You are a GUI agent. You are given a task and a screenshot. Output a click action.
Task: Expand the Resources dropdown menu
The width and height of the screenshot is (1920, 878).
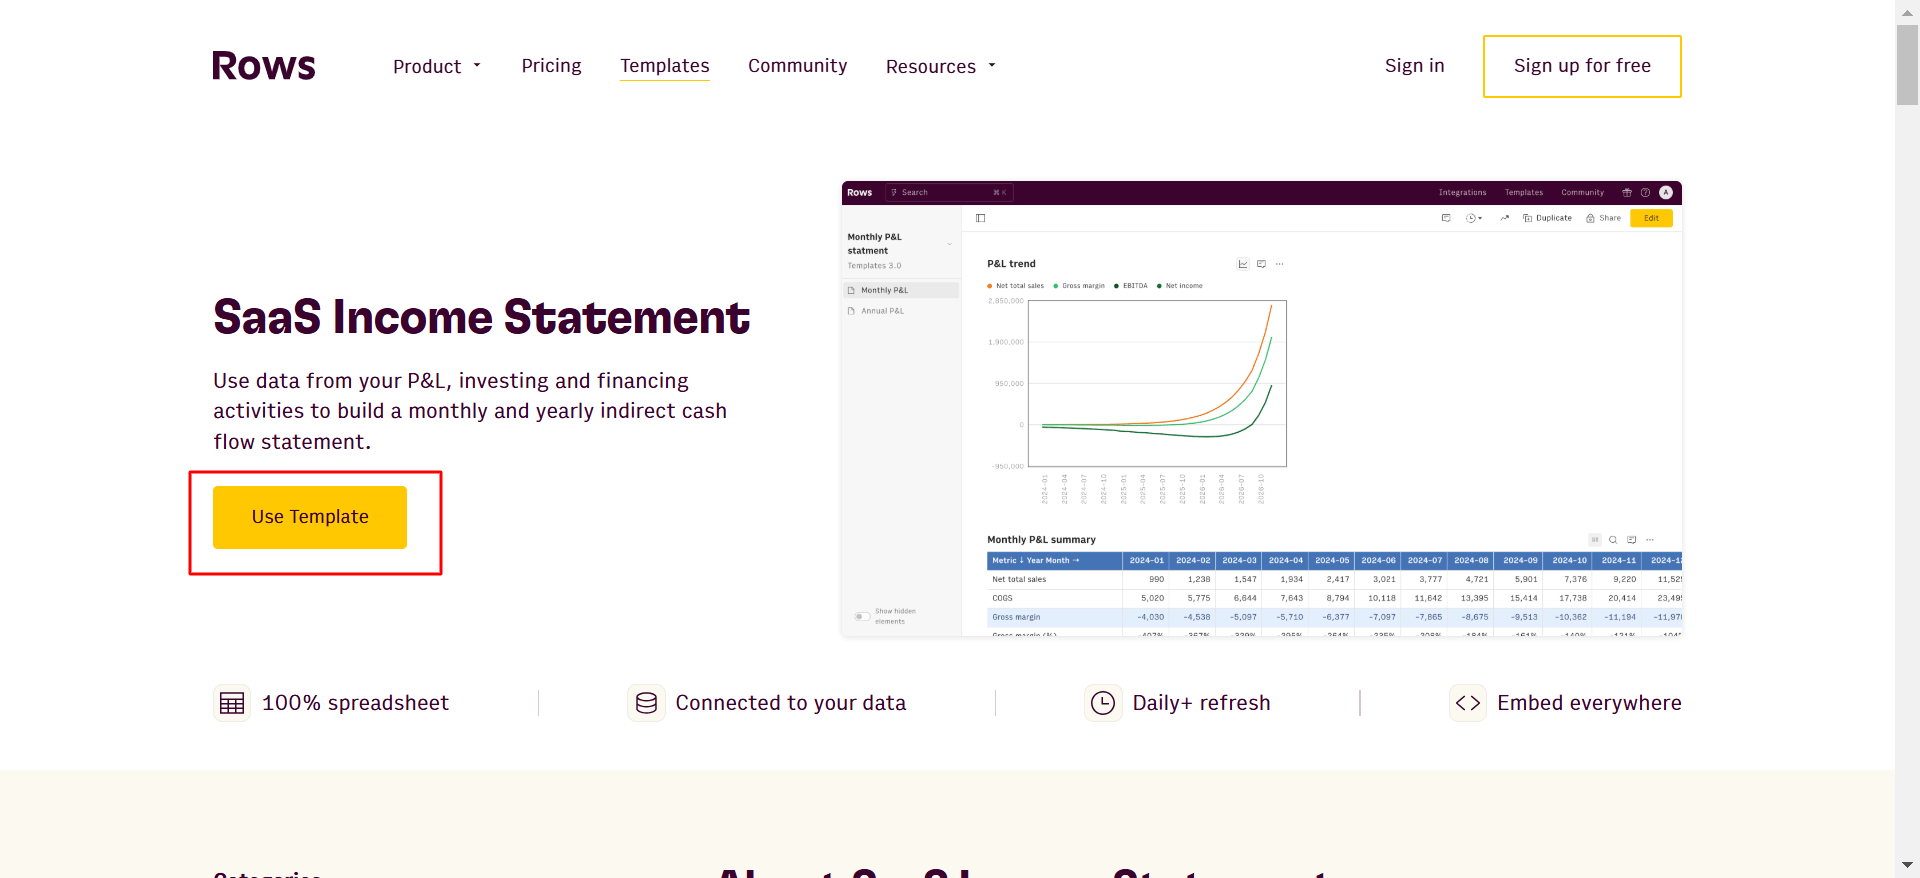[941, 66]
